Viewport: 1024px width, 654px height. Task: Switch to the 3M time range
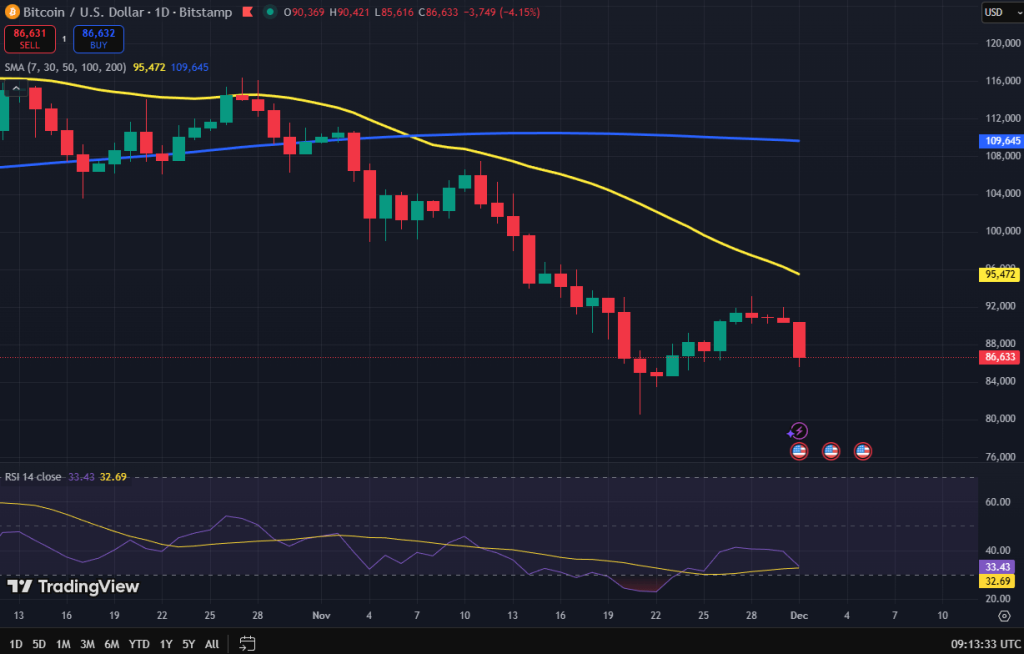tap(88, 644)
